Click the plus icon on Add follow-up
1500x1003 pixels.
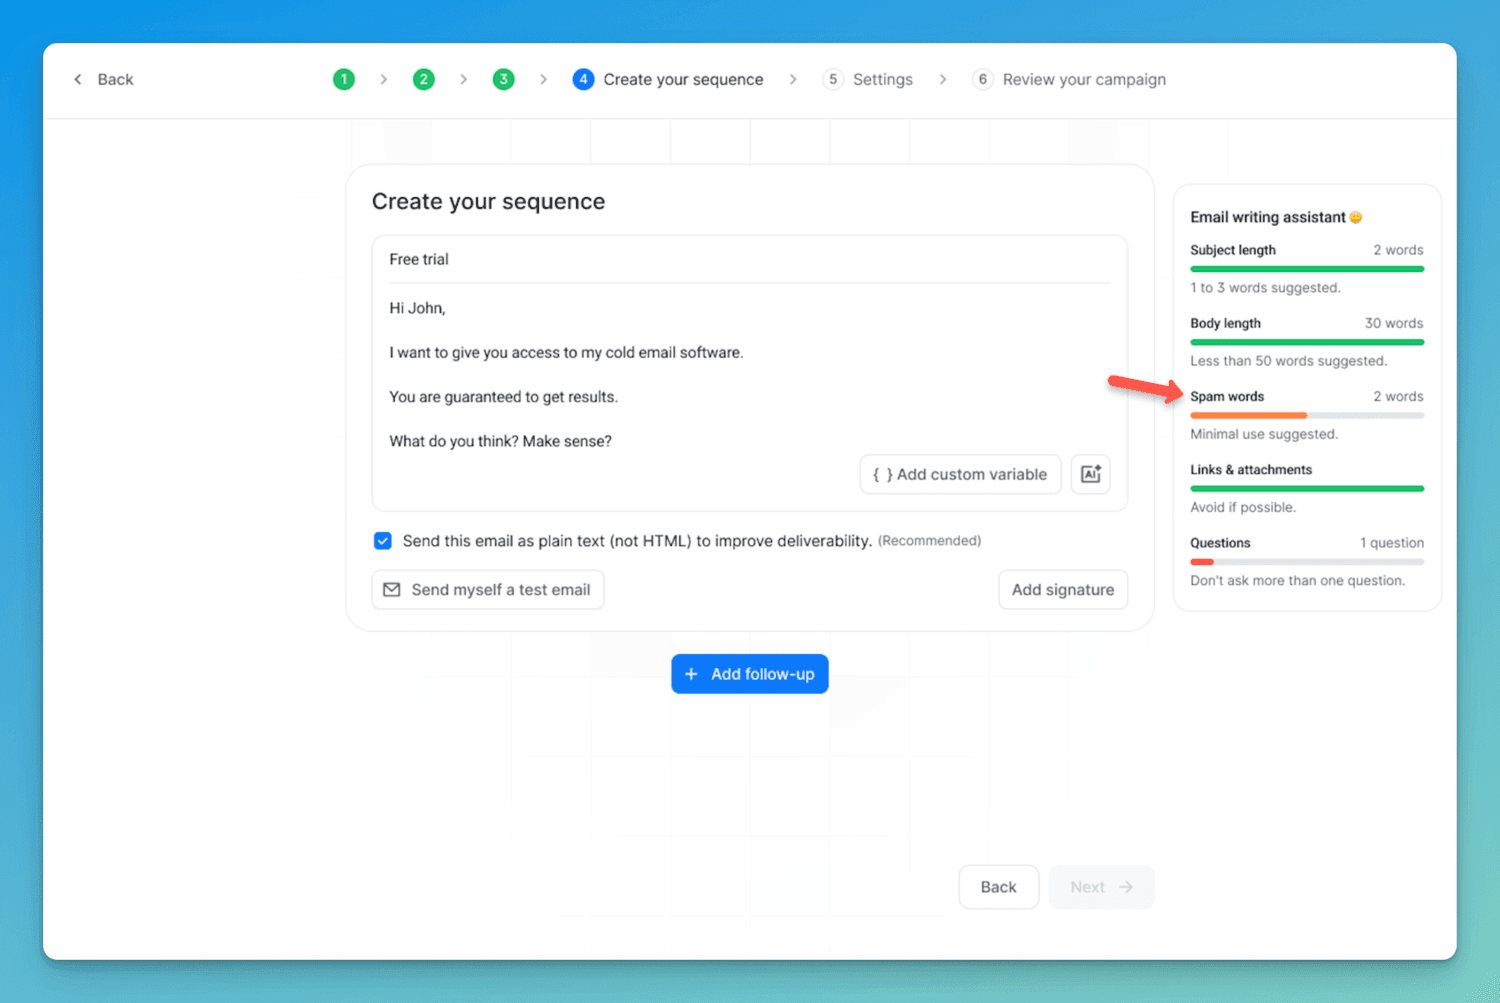[691, 674]
